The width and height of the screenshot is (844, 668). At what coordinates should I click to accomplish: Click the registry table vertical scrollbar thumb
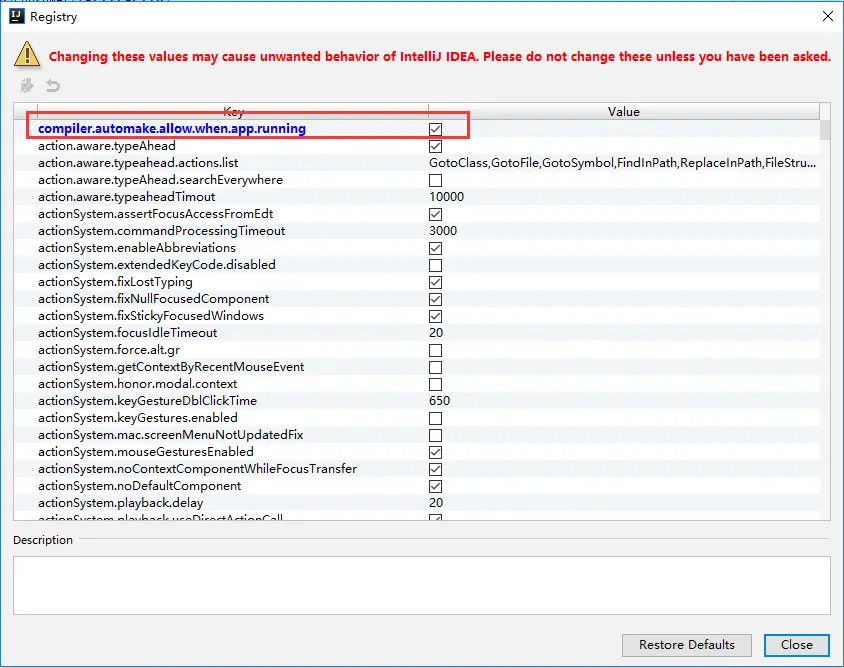pyautogui.click(x=825, y=130)
